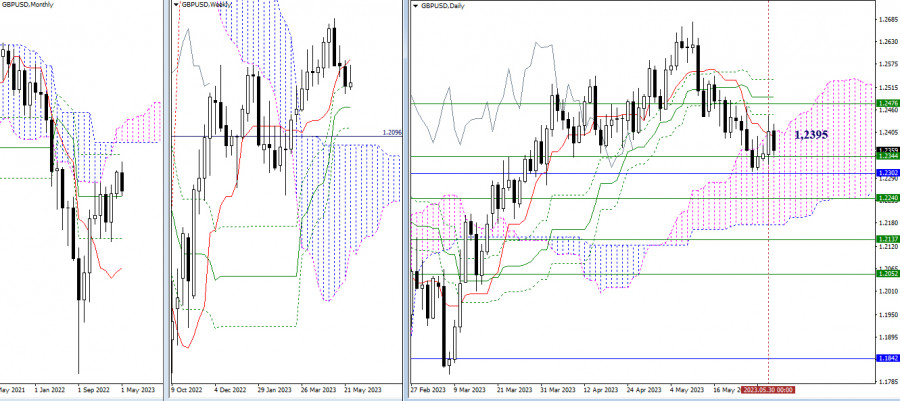Screen dimensions: 900x401
Task: Click the 1.2180 value on Daily price axis
Action: 889,223
